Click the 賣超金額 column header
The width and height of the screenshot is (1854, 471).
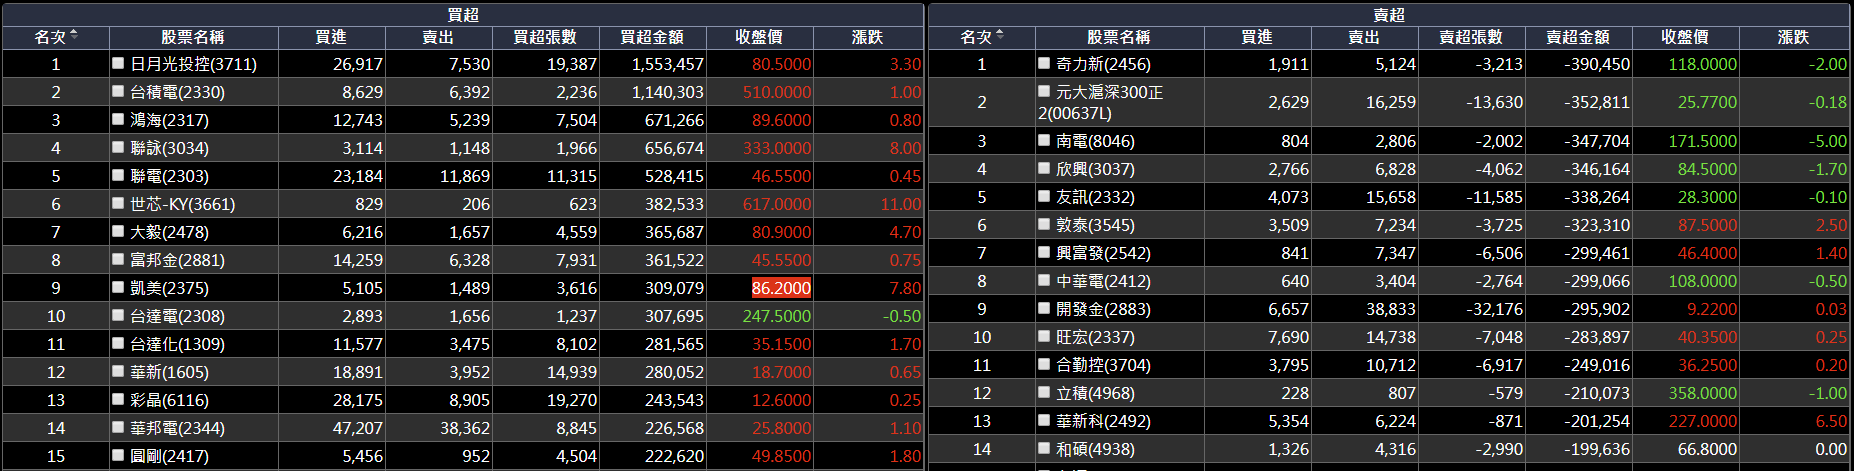[1578, 37]
